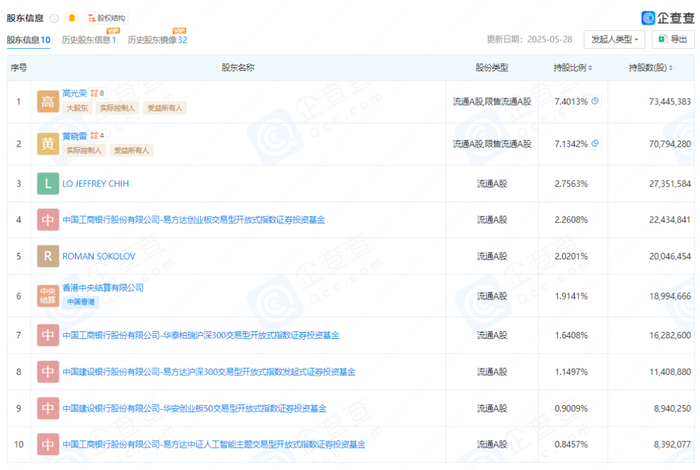The height and width of the screenshot is (470, 700).
Task: Click the 高 avatar for 高光荣
Action: (x=48, y=101)
